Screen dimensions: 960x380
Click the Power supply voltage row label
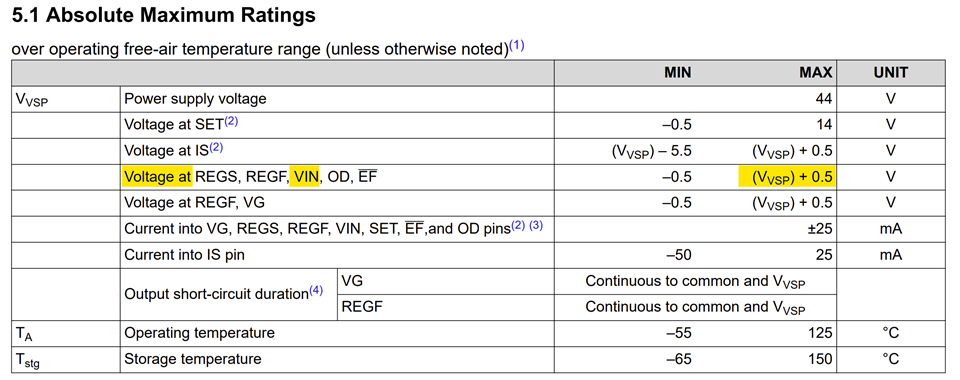[195, 99]
